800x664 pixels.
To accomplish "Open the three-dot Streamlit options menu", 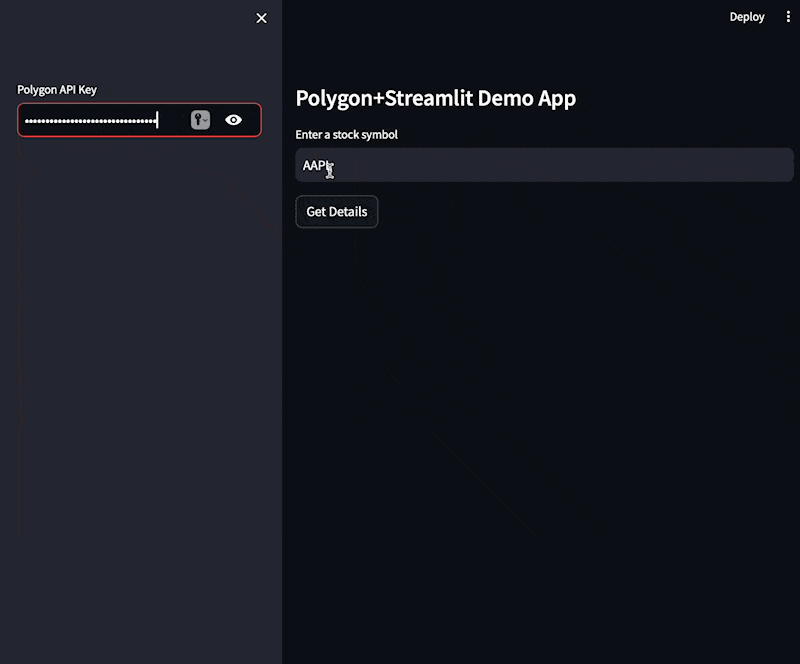I will pos(789,16).
